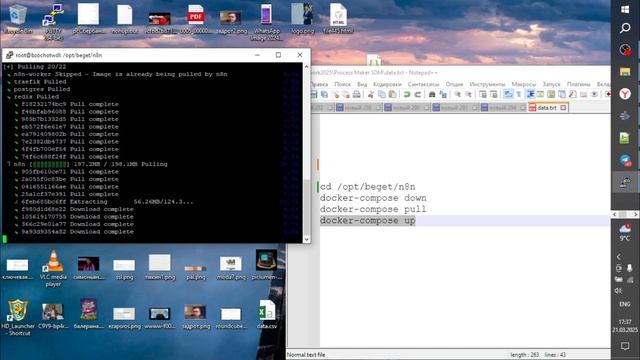Click Cut scissors icon in Notepad++ toolbar
The height and width of the screenshot is (360, 640).
pos(371,94)
